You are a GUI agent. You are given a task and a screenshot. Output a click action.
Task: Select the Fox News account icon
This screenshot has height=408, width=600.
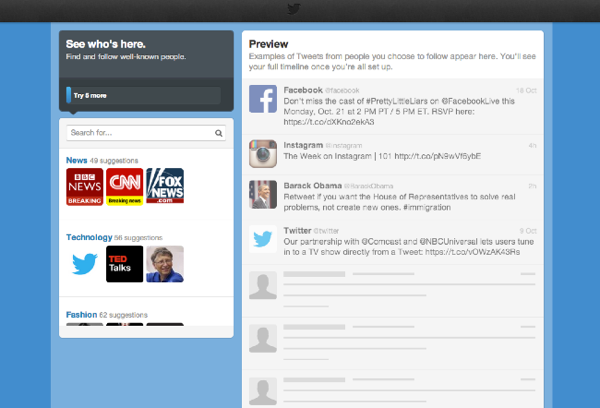coord(165,186)
